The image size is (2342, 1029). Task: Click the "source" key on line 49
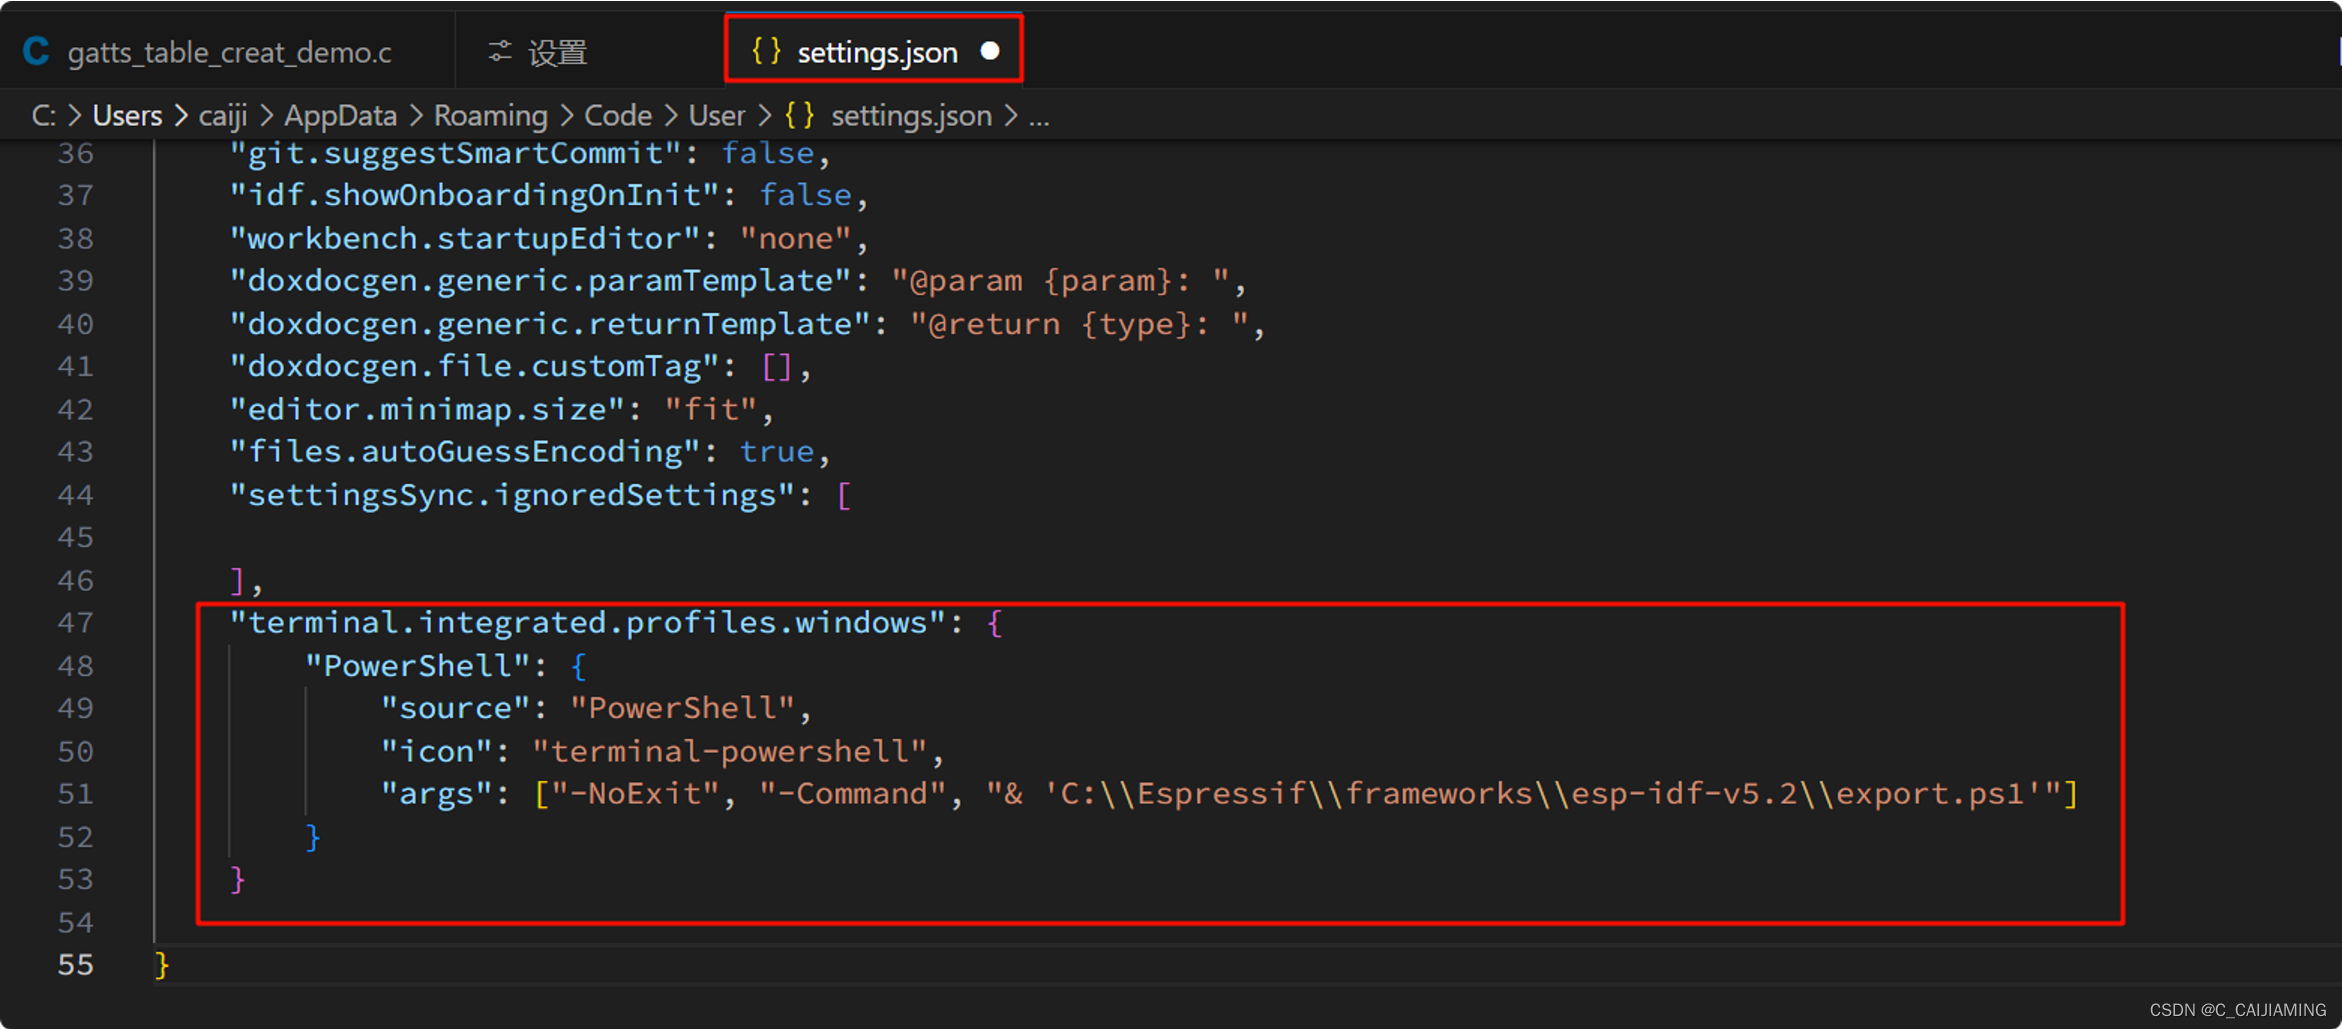455,708
